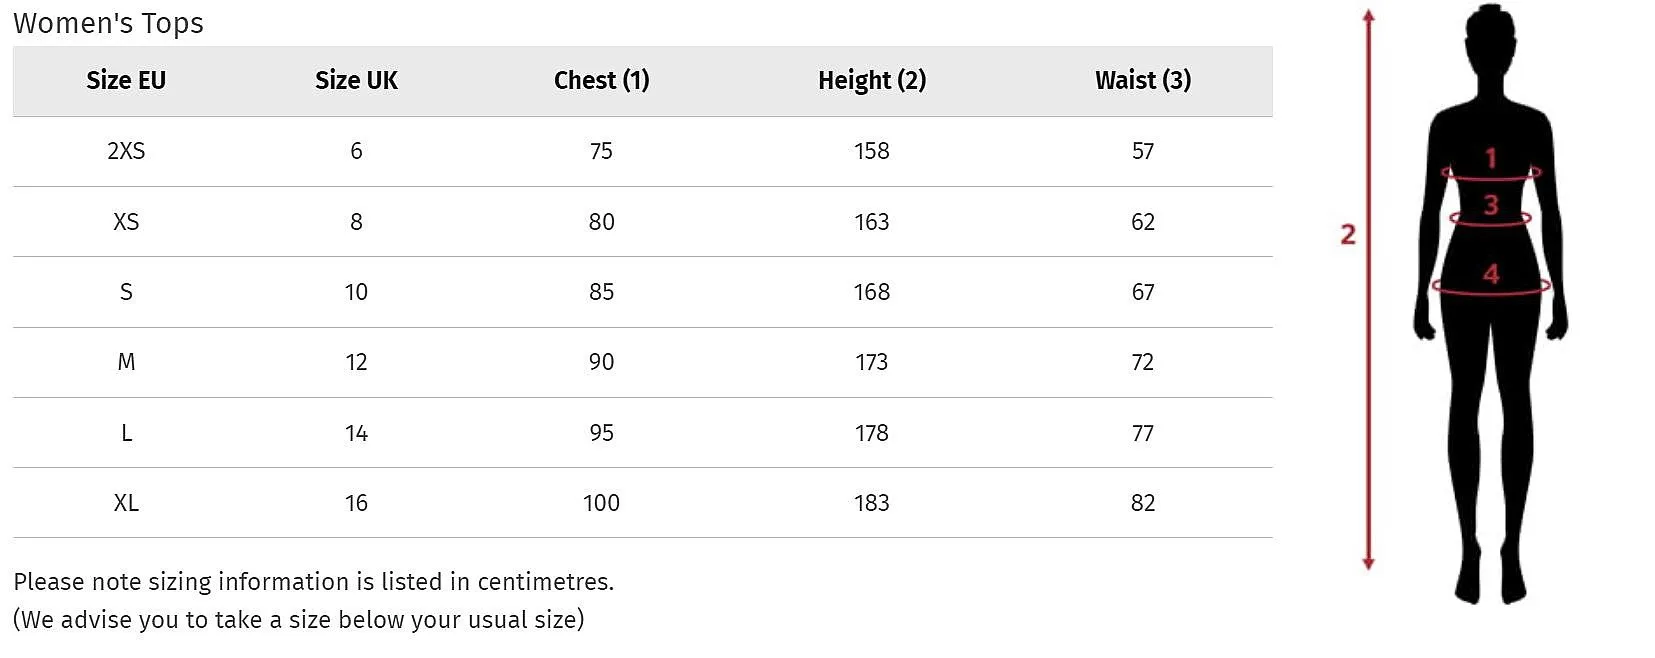Click the hip marker 4 on silhouette

point(1491,273)
